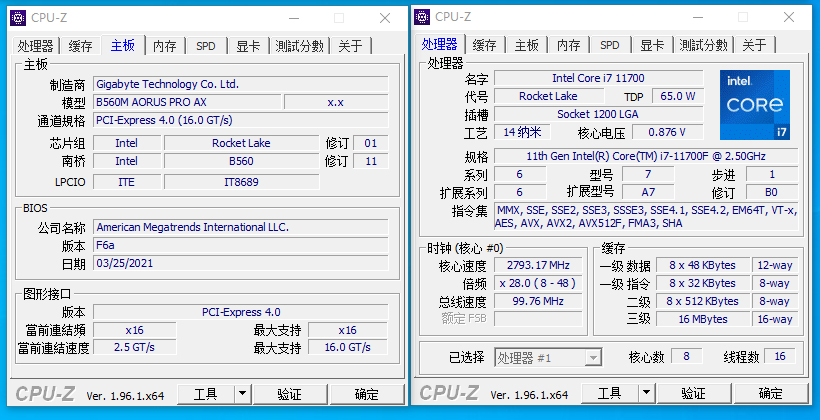Click extended model value A7
The height and width of the screenshot is (420, 820).
coord(648,192)
